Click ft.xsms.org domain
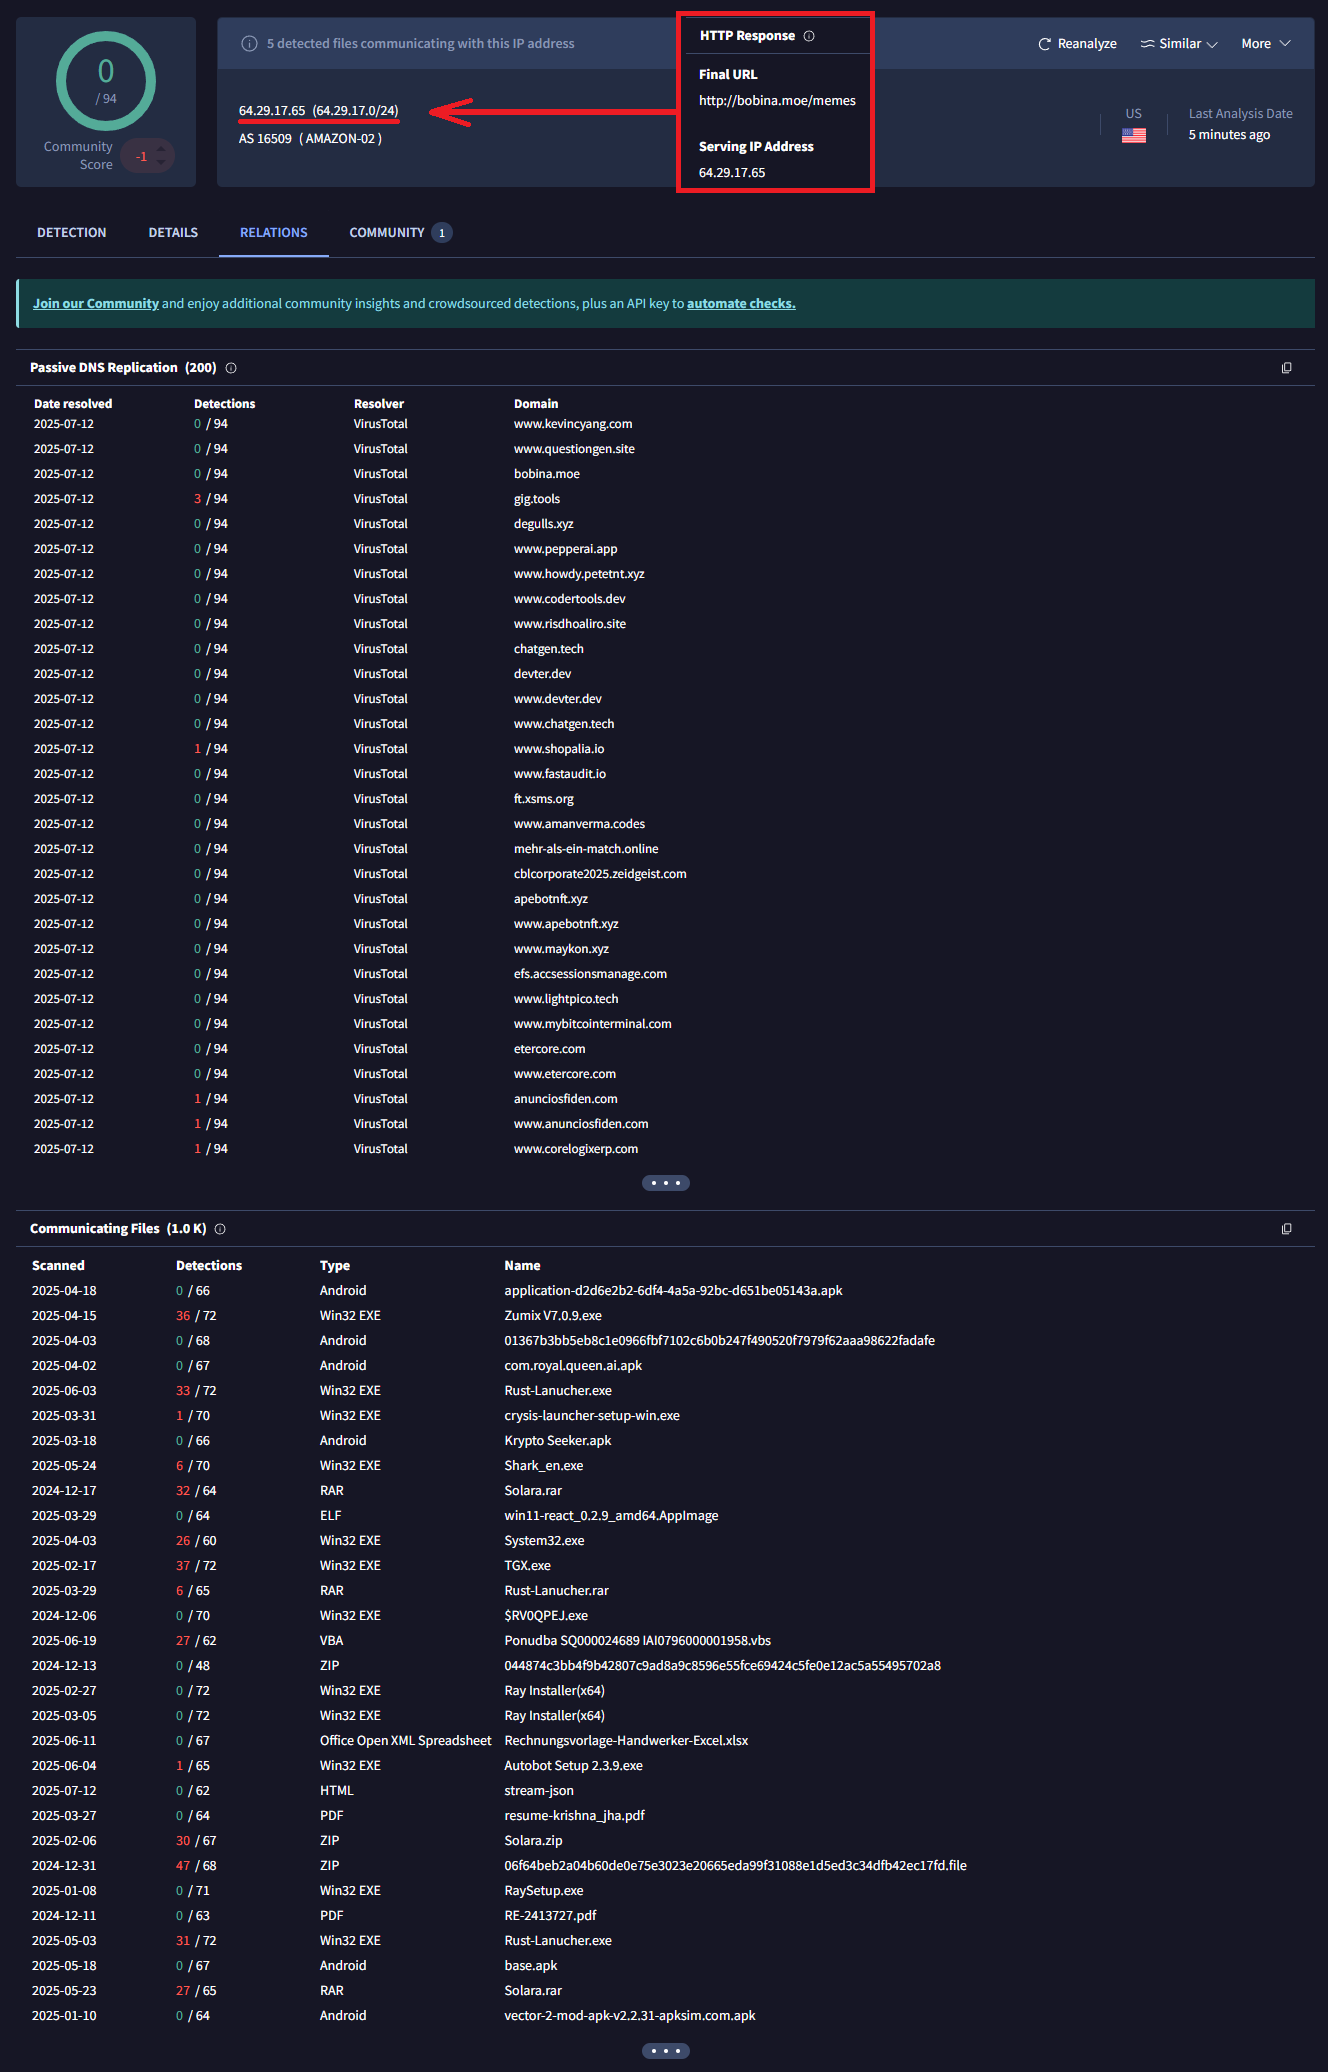 point(544,799)
